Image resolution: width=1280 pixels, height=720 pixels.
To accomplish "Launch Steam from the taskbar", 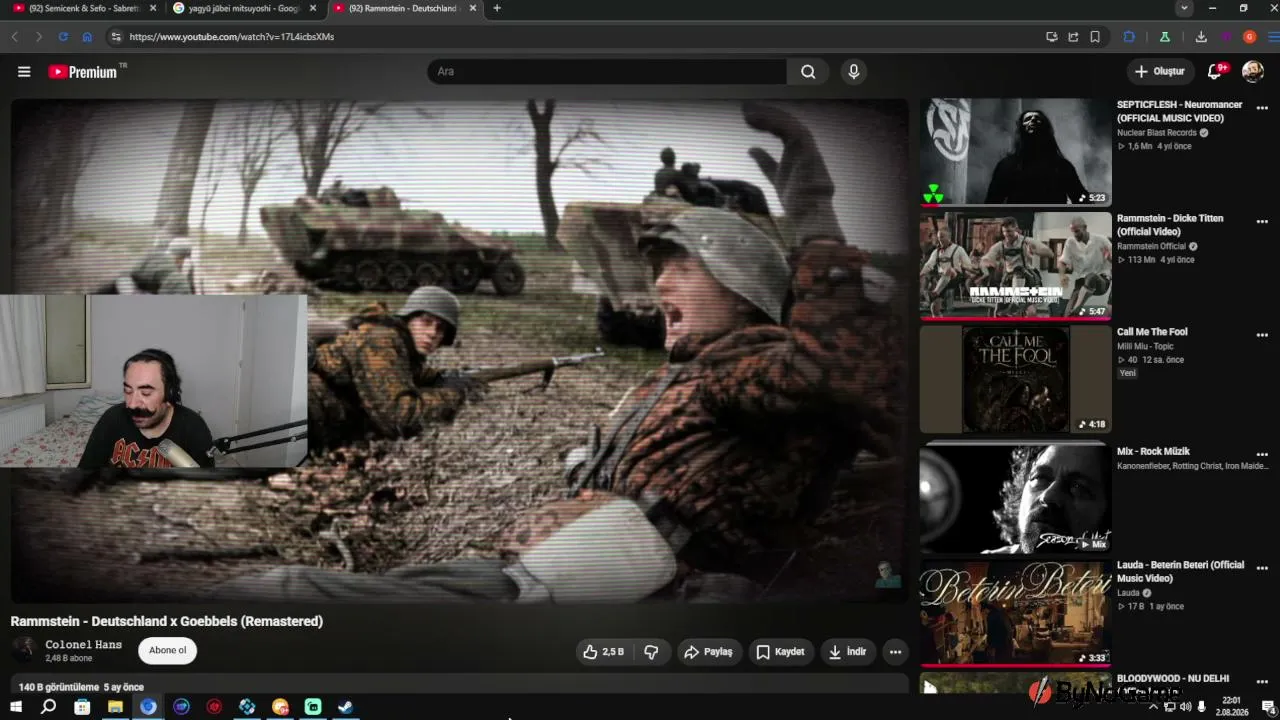I will tap(345, 707).
